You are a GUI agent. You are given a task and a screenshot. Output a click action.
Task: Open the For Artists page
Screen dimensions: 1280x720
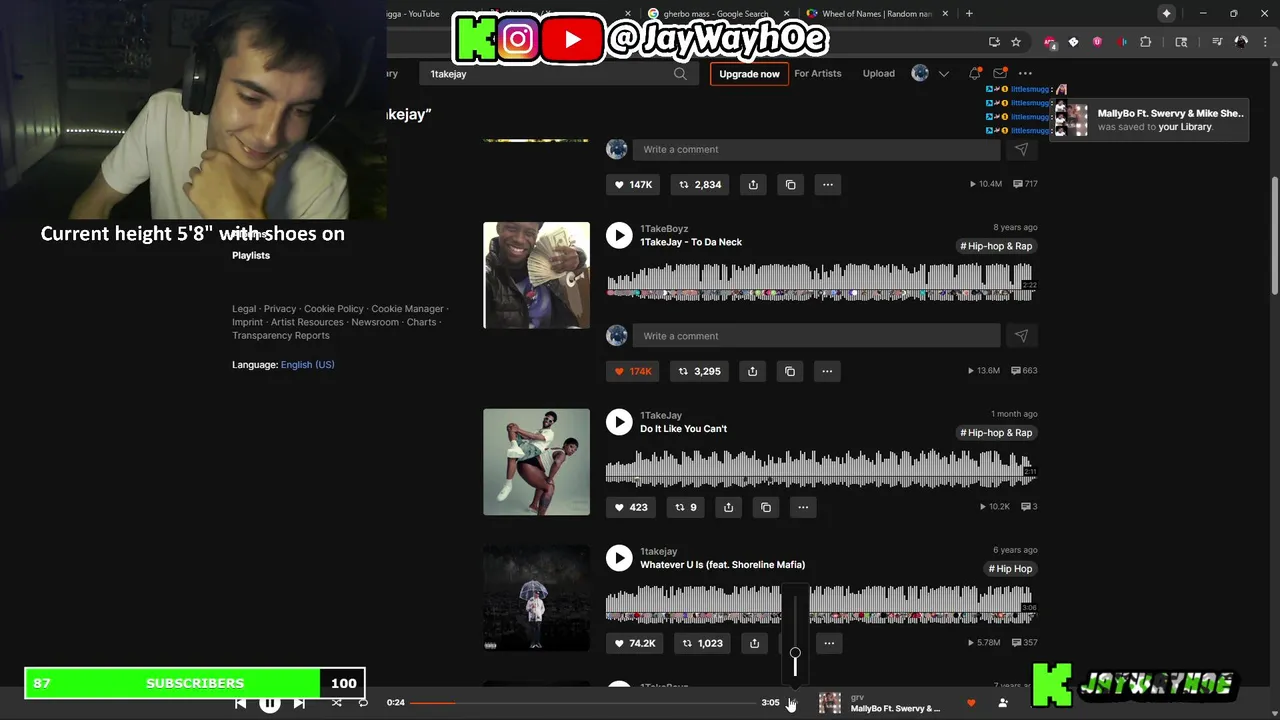click(818, 73)
